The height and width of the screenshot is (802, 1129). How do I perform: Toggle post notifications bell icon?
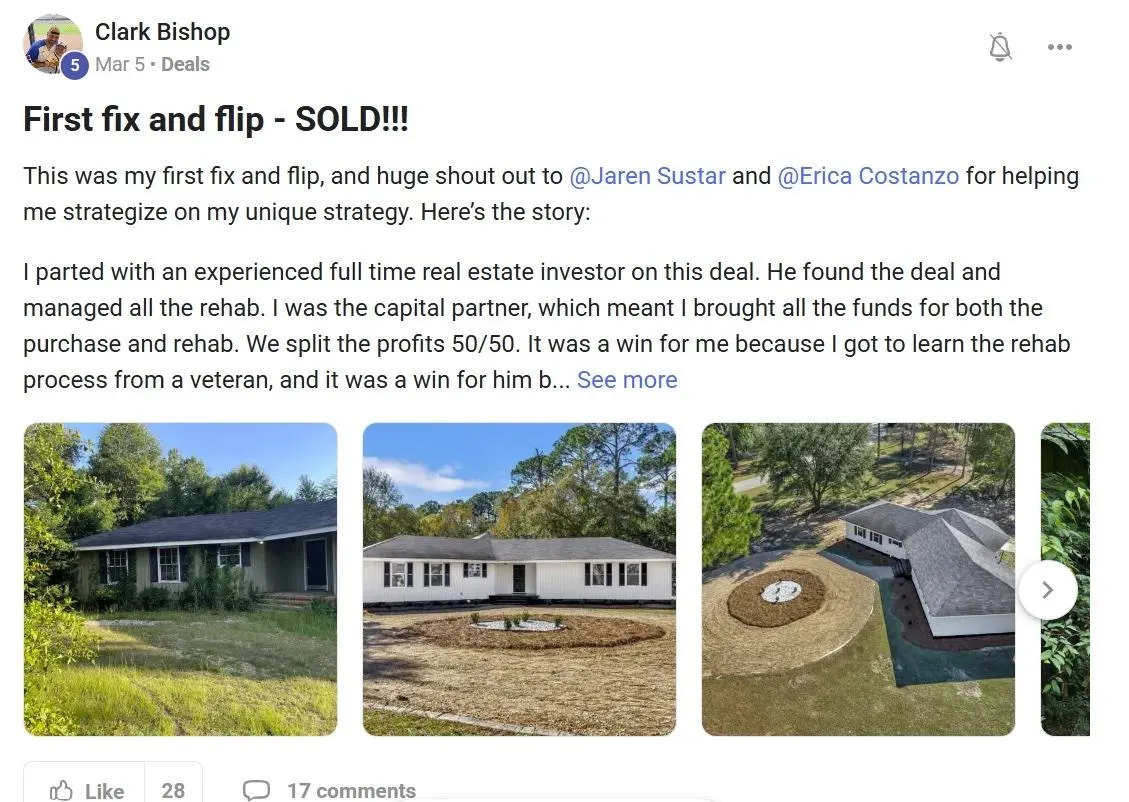[1000, 48]
